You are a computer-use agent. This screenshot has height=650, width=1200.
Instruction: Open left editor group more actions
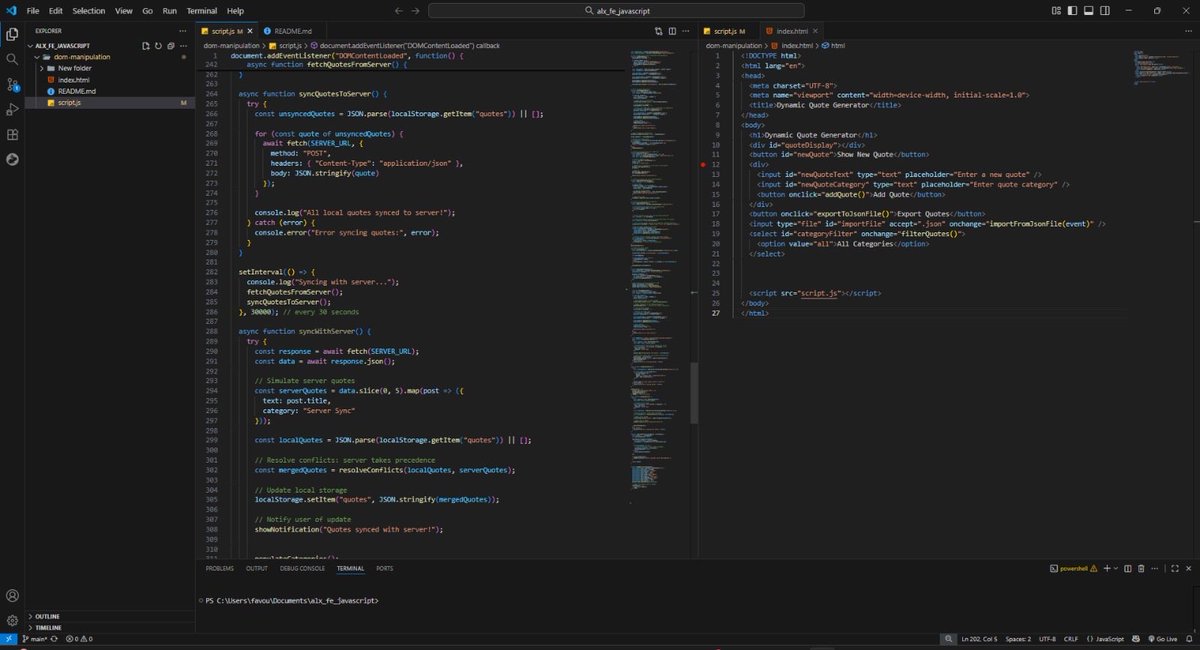[686, 31]
